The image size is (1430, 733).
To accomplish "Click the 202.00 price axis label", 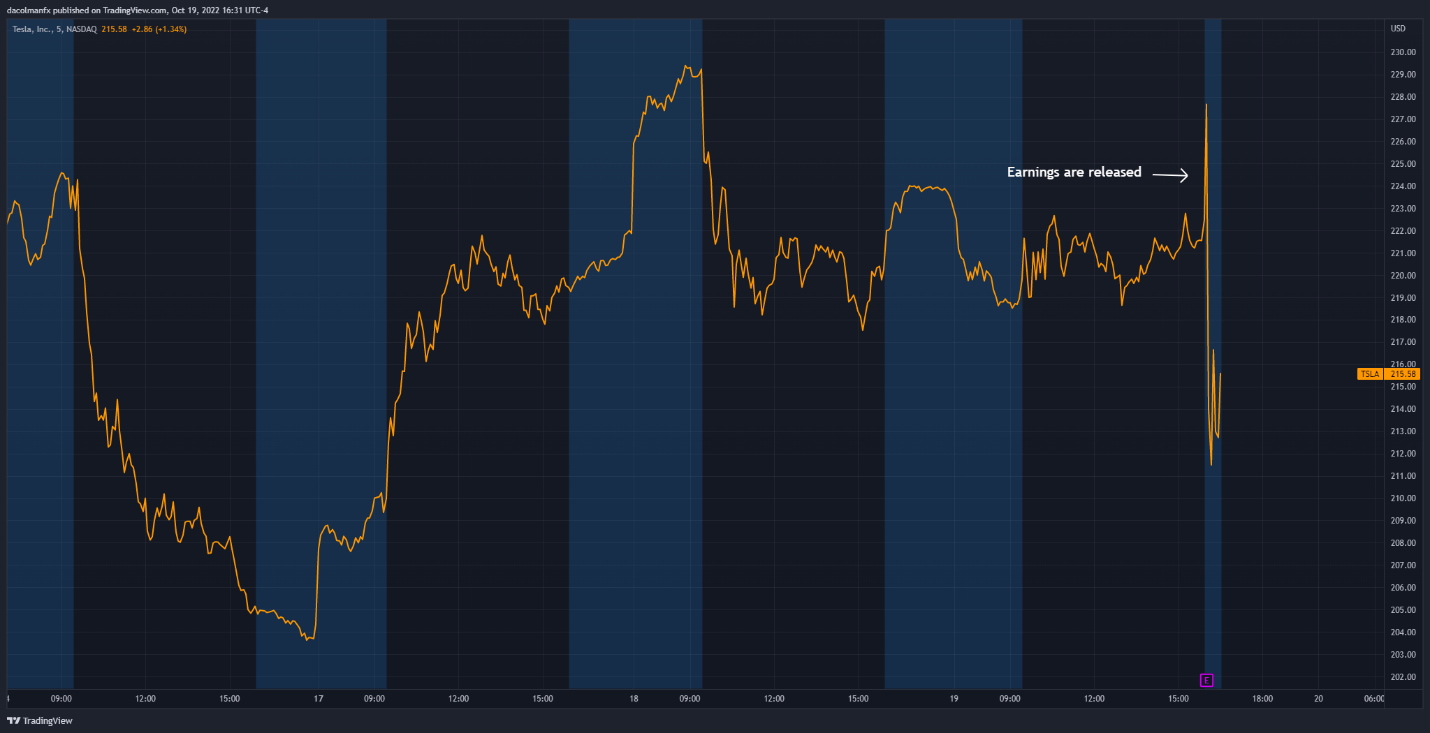I will pos(1402,677).
